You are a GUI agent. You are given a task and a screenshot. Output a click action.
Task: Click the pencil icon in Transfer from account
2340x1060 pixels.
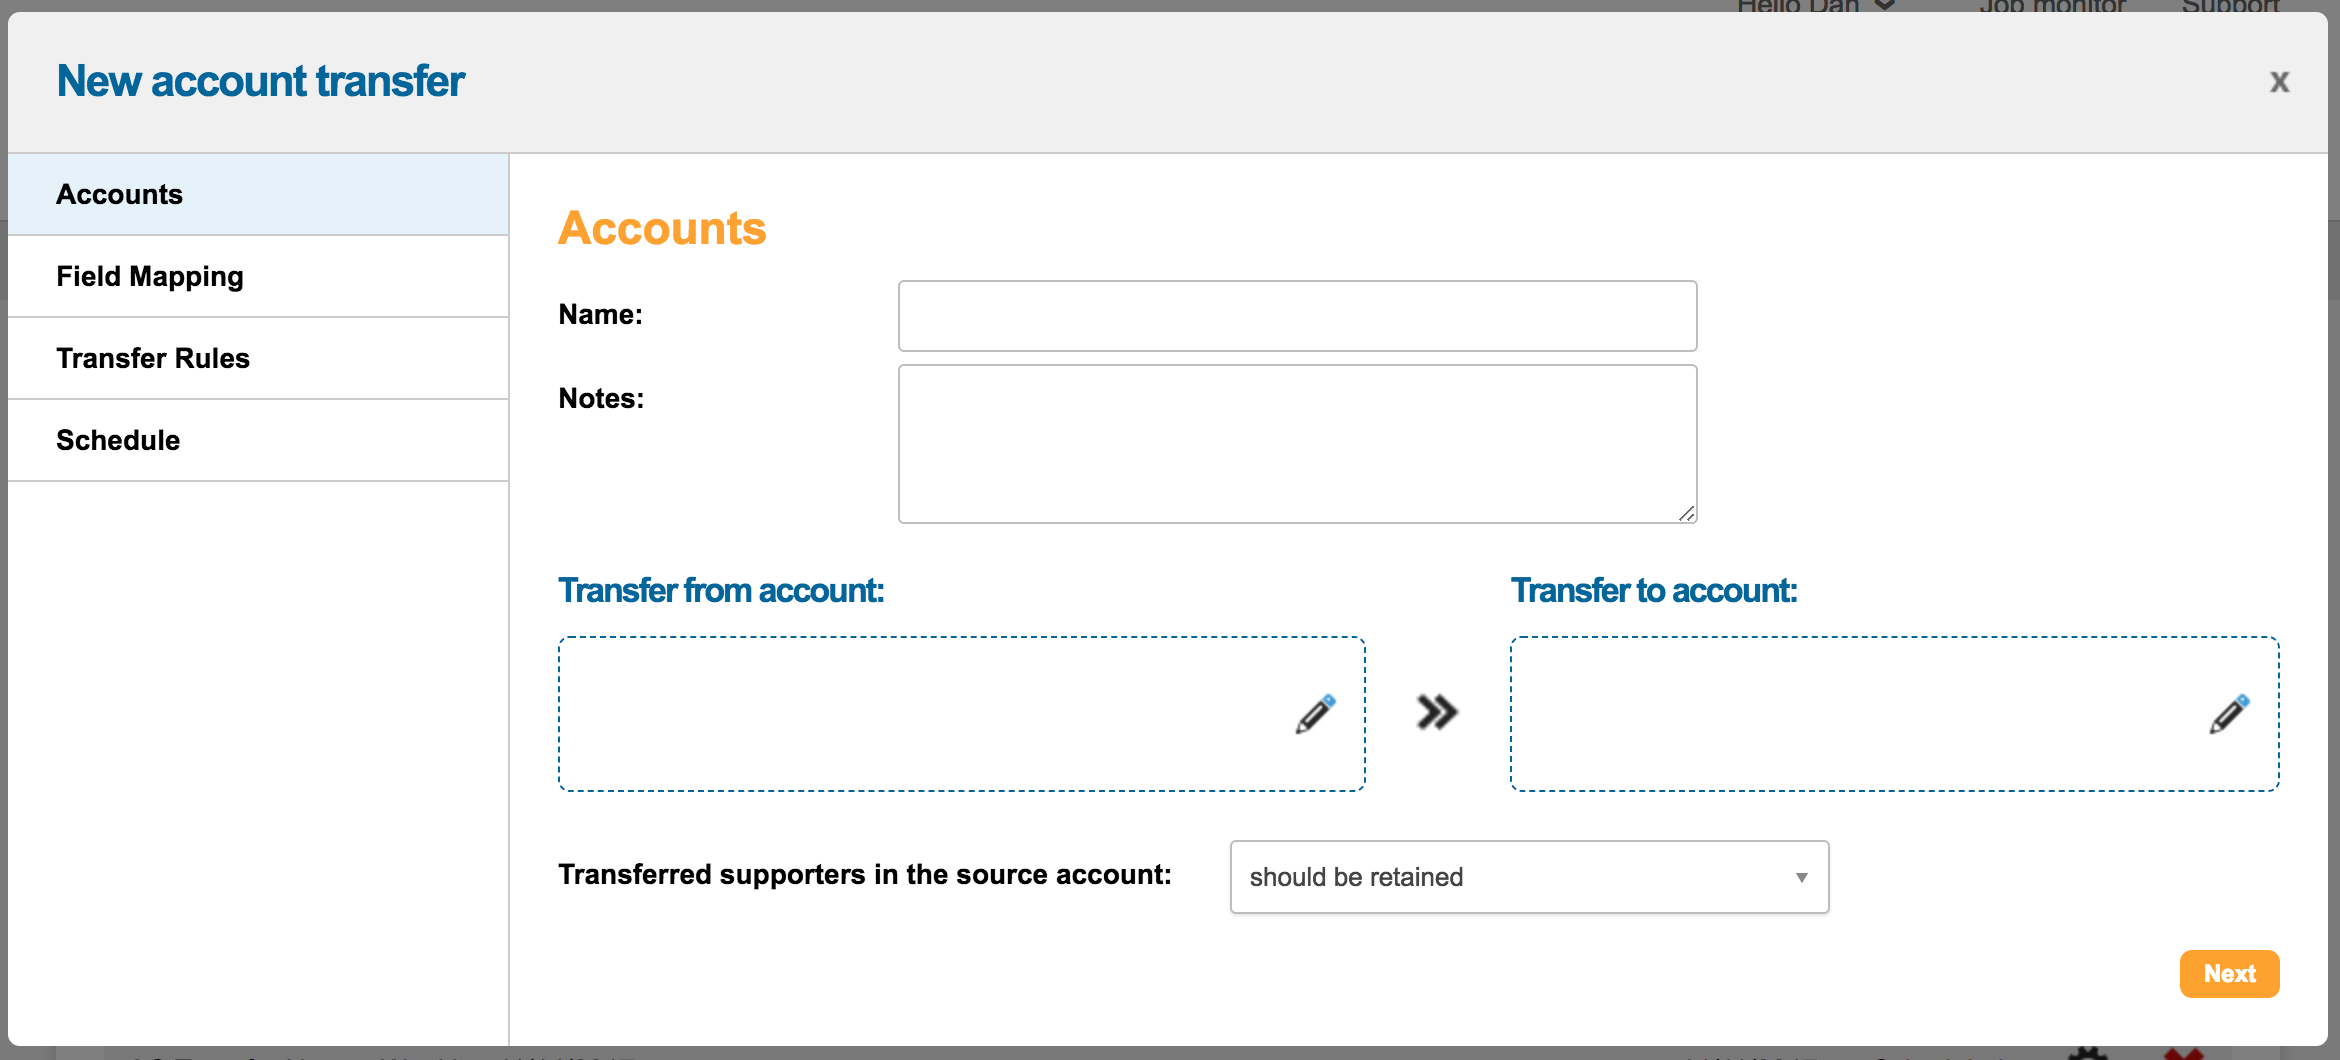[x=1315, y=714]
